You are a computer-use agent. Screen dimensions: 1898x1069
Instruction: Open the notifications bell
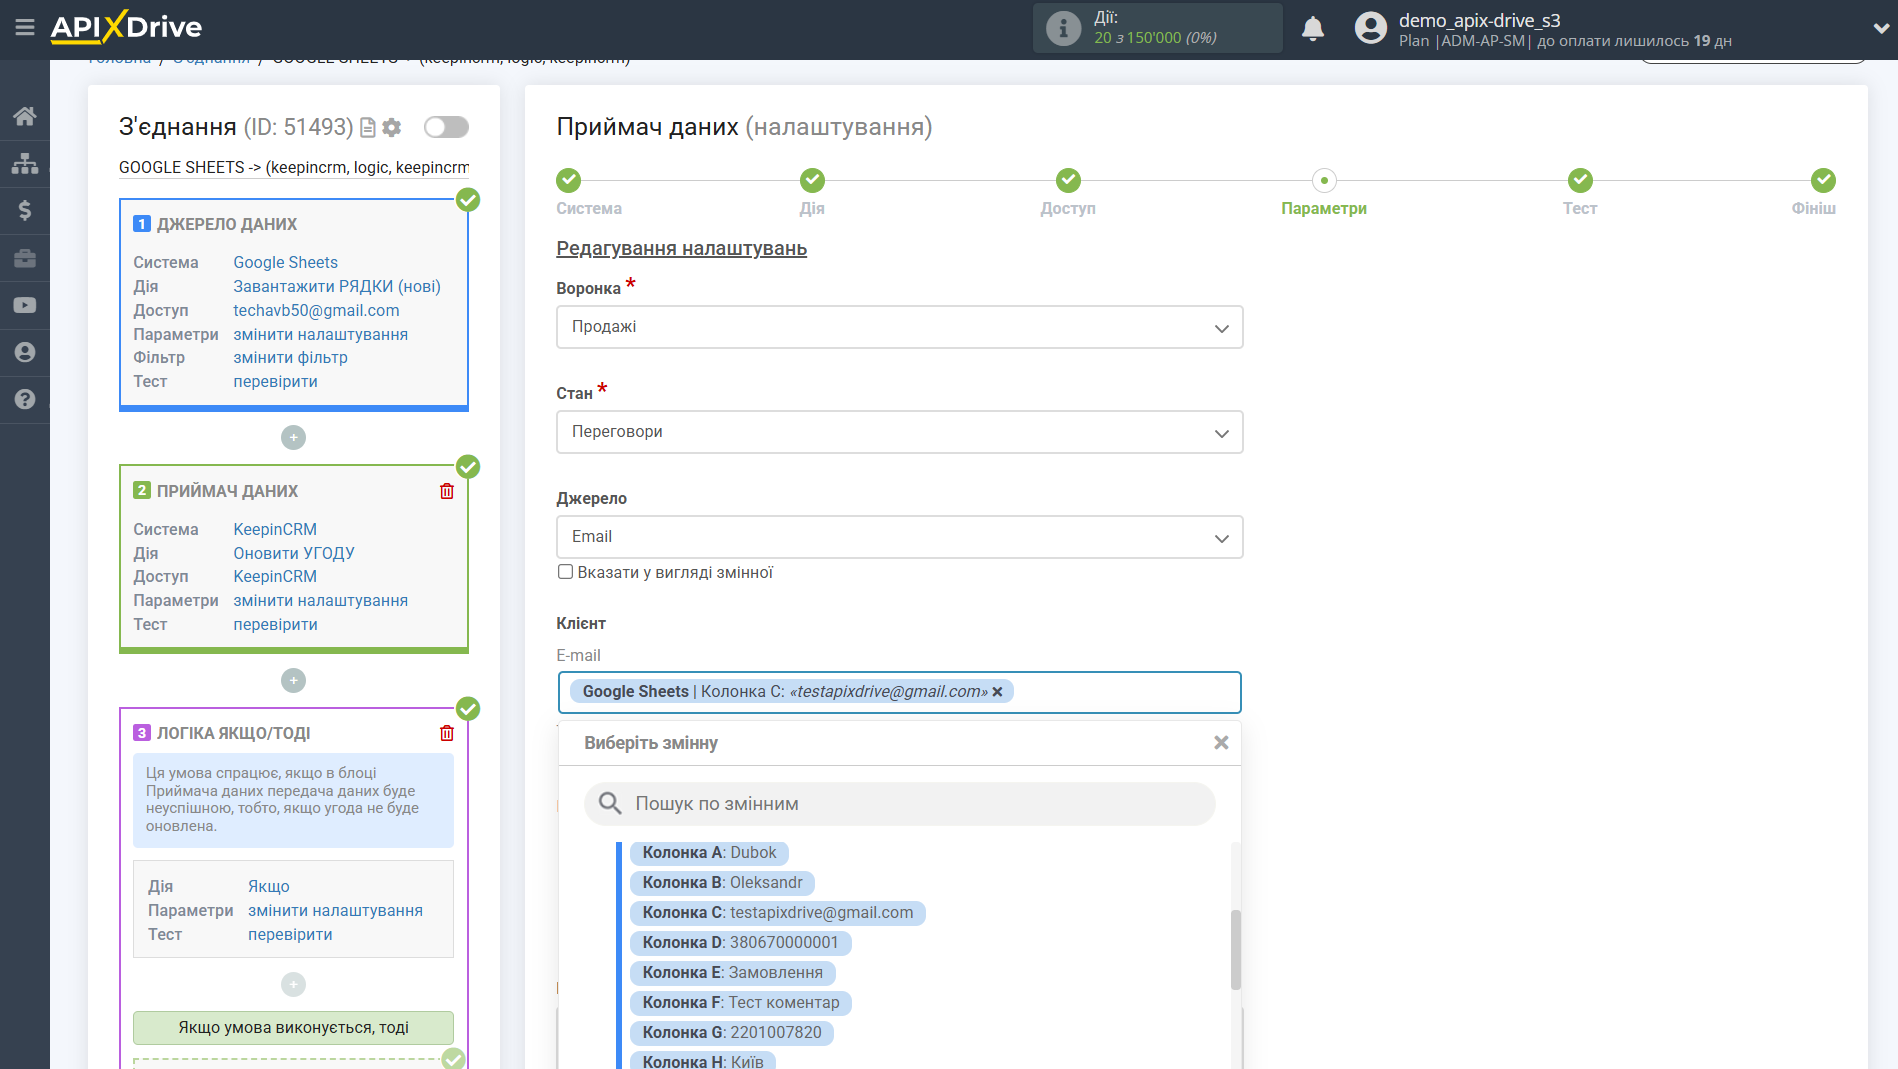coord(1313,28)
